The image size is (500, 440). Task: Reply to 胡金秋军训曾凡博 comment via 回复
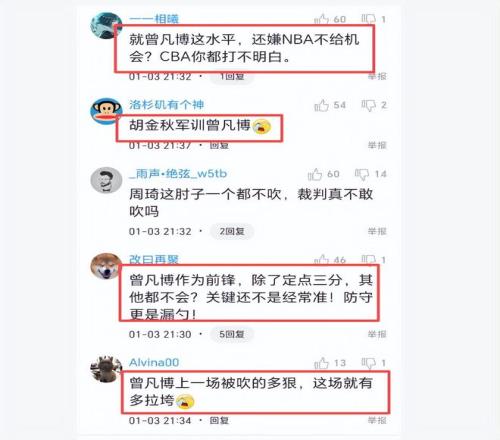click(219, 146)
